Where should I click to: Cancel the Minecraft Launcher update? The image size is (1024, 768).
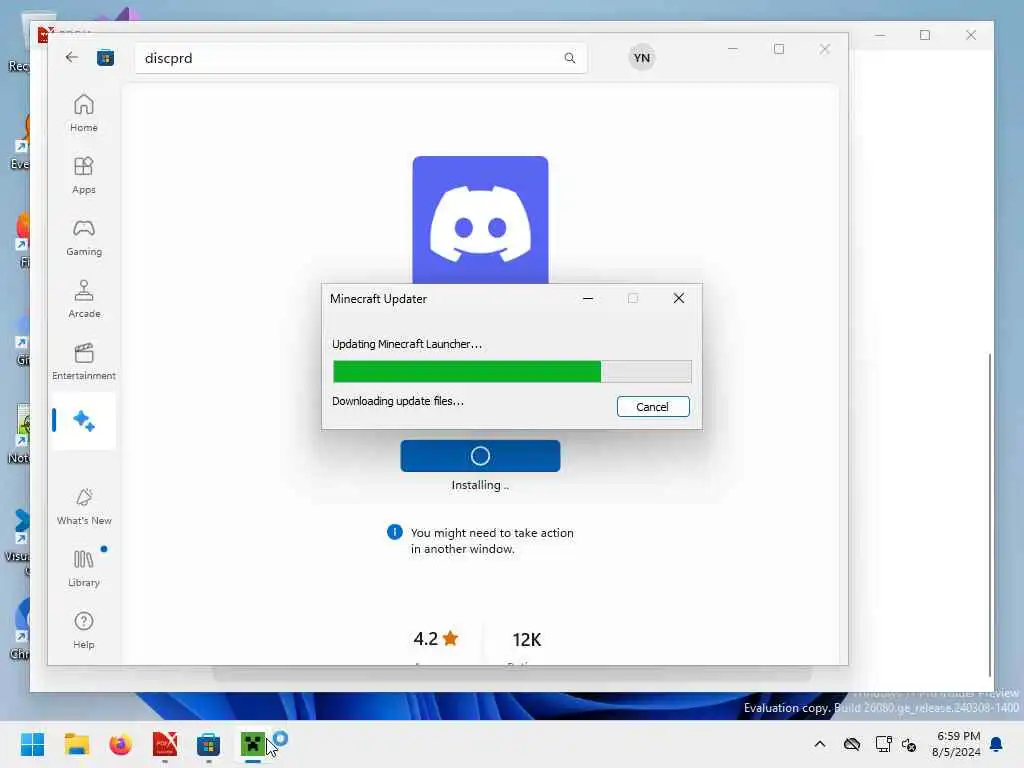pyautogui.click(x=652, y=407)
